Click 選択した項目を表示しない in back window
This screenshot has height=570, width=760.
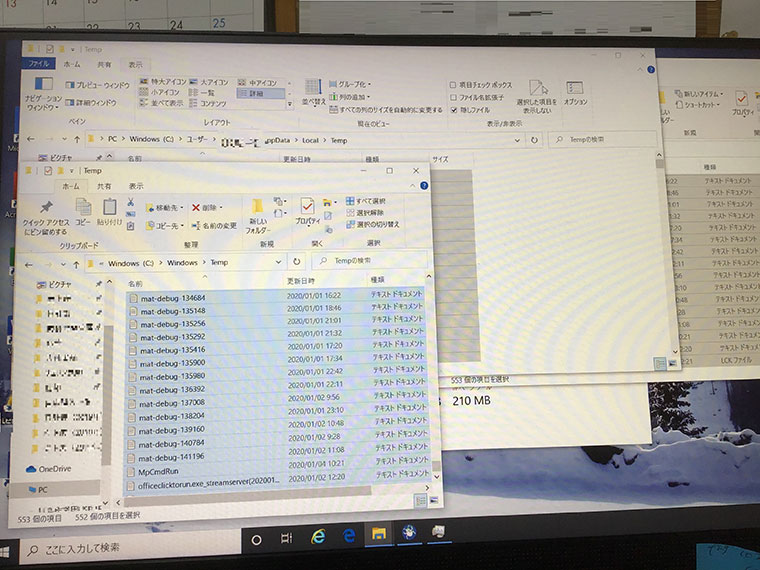pos(537,96)
